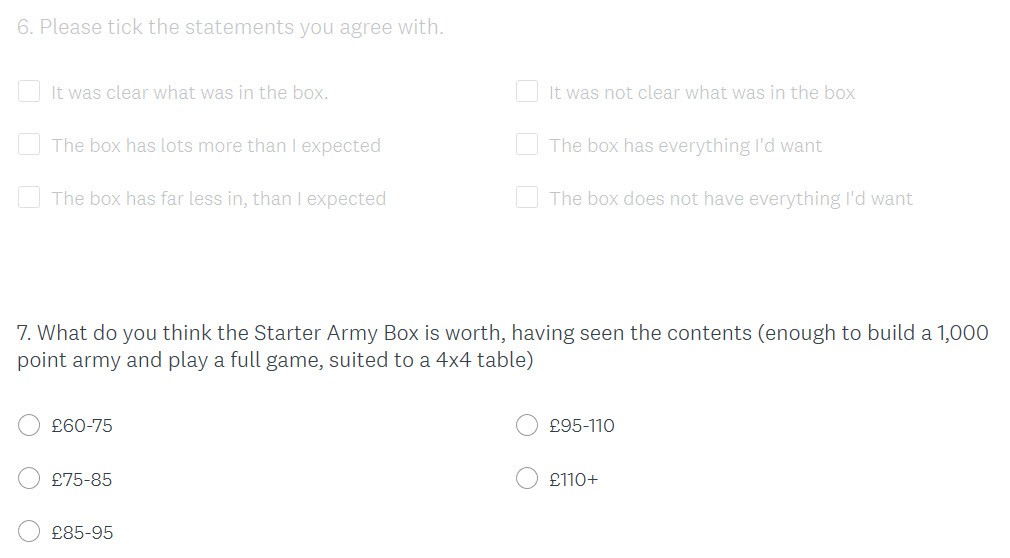Select the £60-75 radio button
The image size is (1010, 558).
click(x=29, y=426)
